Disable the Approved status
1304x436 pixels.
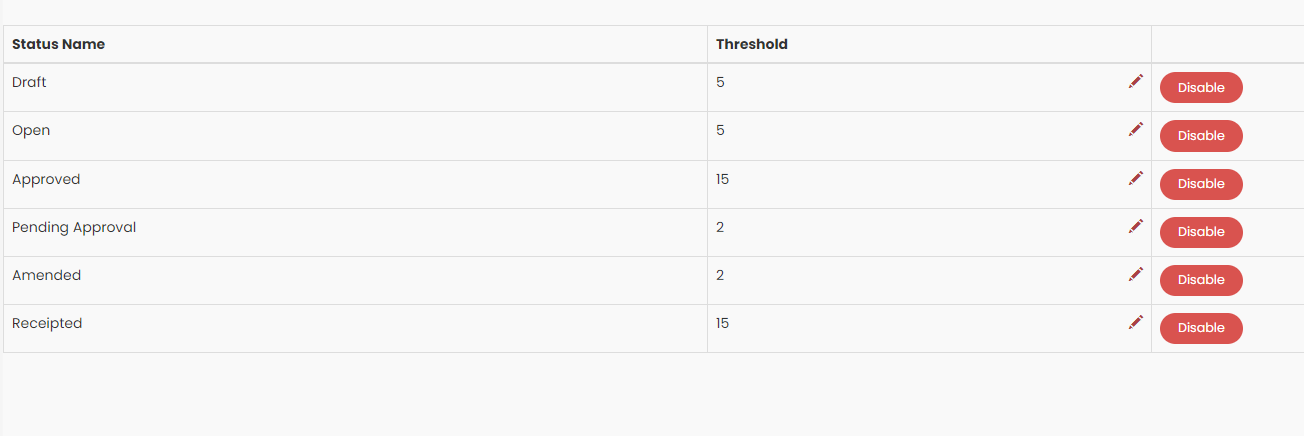tap(1201, 184)
